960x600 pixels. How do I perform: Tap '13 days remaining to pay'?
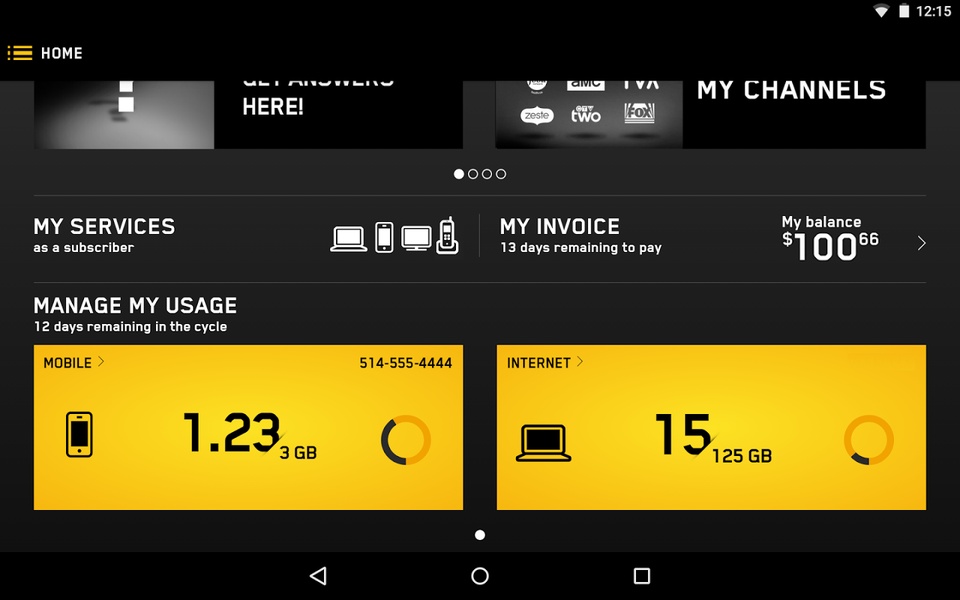(x=581, y=248)
